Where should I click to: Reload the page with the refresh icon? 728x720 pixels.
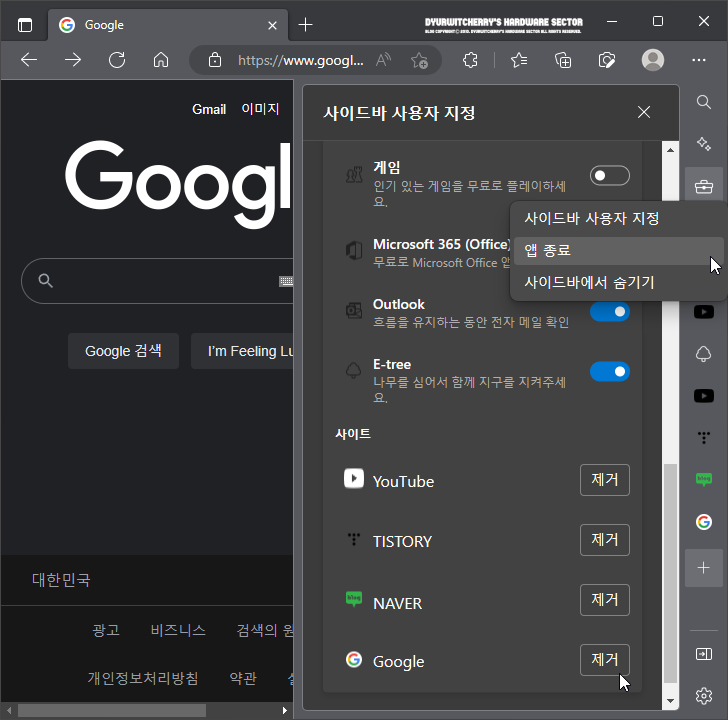117,60
